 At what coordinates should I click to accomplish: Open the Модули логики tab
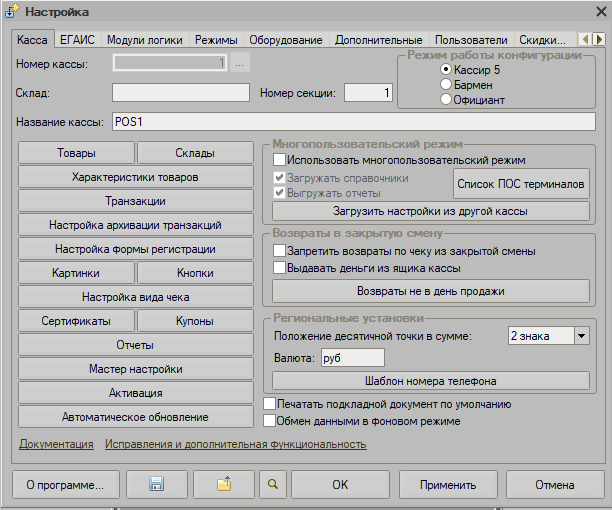(x=145, y=40)
